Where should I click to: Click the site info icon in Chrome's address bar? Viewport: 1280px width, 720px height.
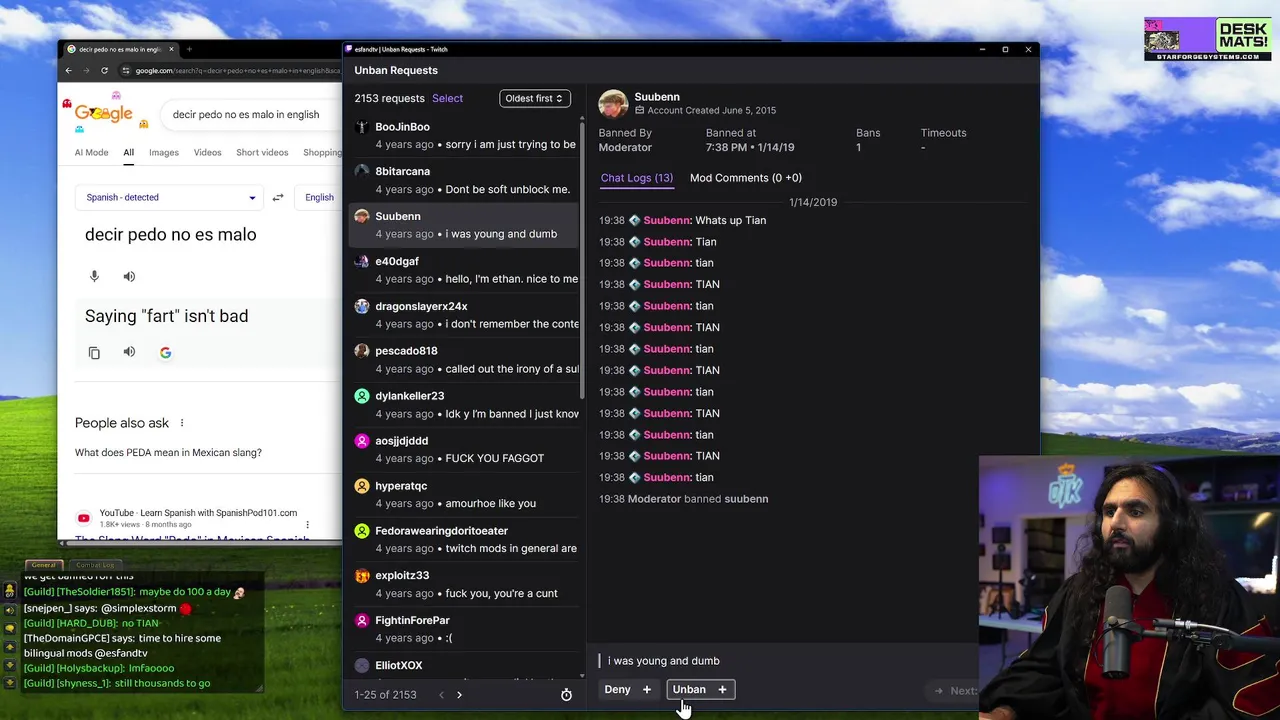coord(126,71)
